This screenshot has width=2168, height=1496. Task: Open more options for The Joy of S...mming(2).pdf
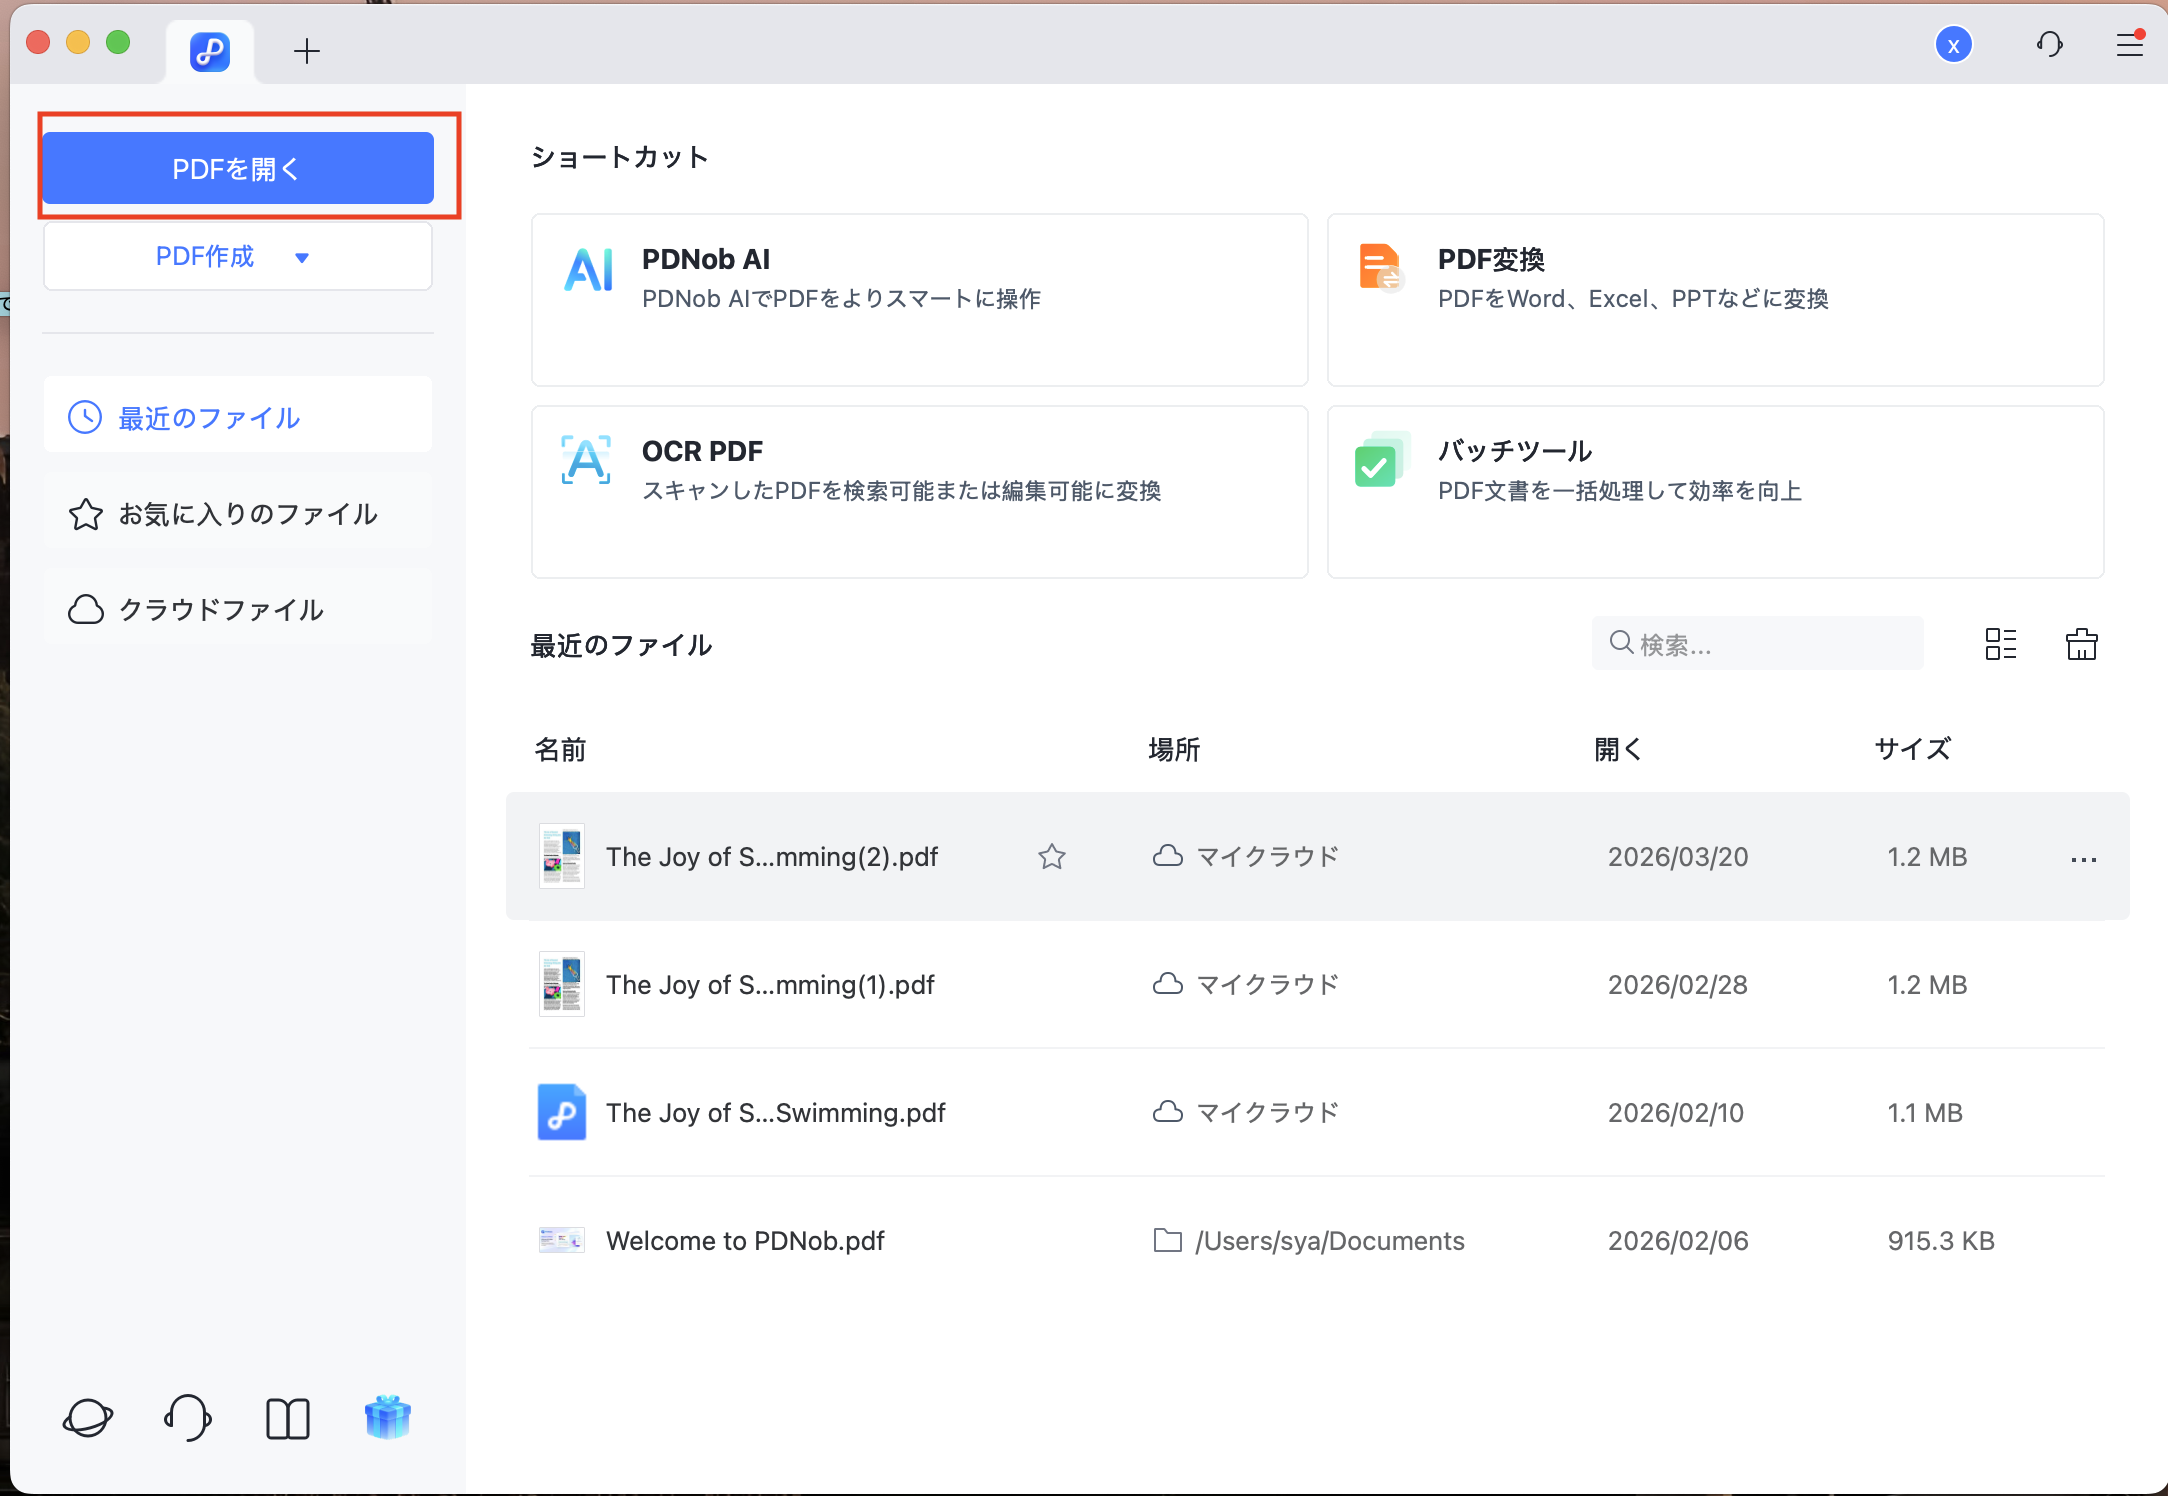tap(2084, 858)
